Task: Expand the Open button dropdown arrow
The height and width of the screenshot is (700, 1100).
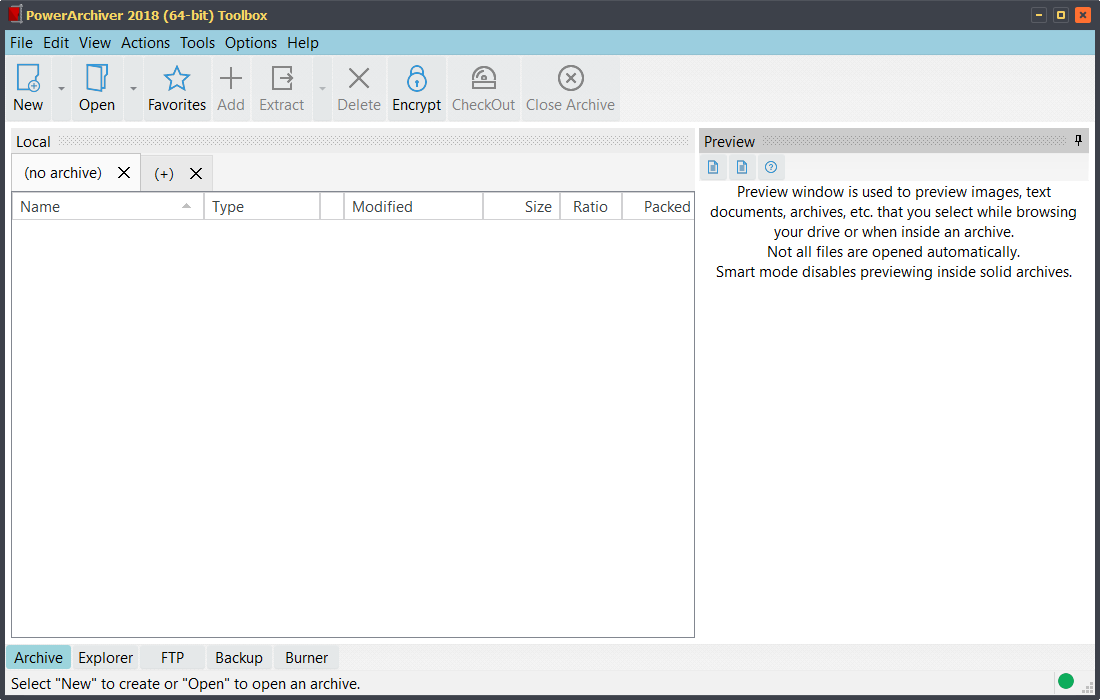Action: [133, 88]
